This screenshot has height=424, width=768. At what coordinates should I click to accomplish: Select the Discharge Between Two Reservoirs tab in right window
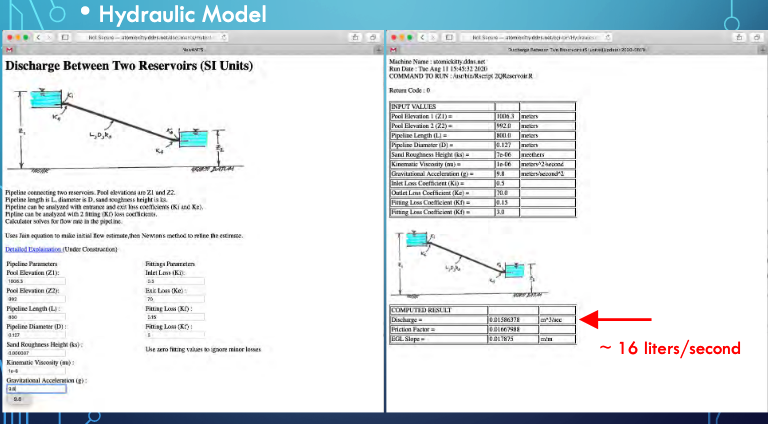pos(576,49)
